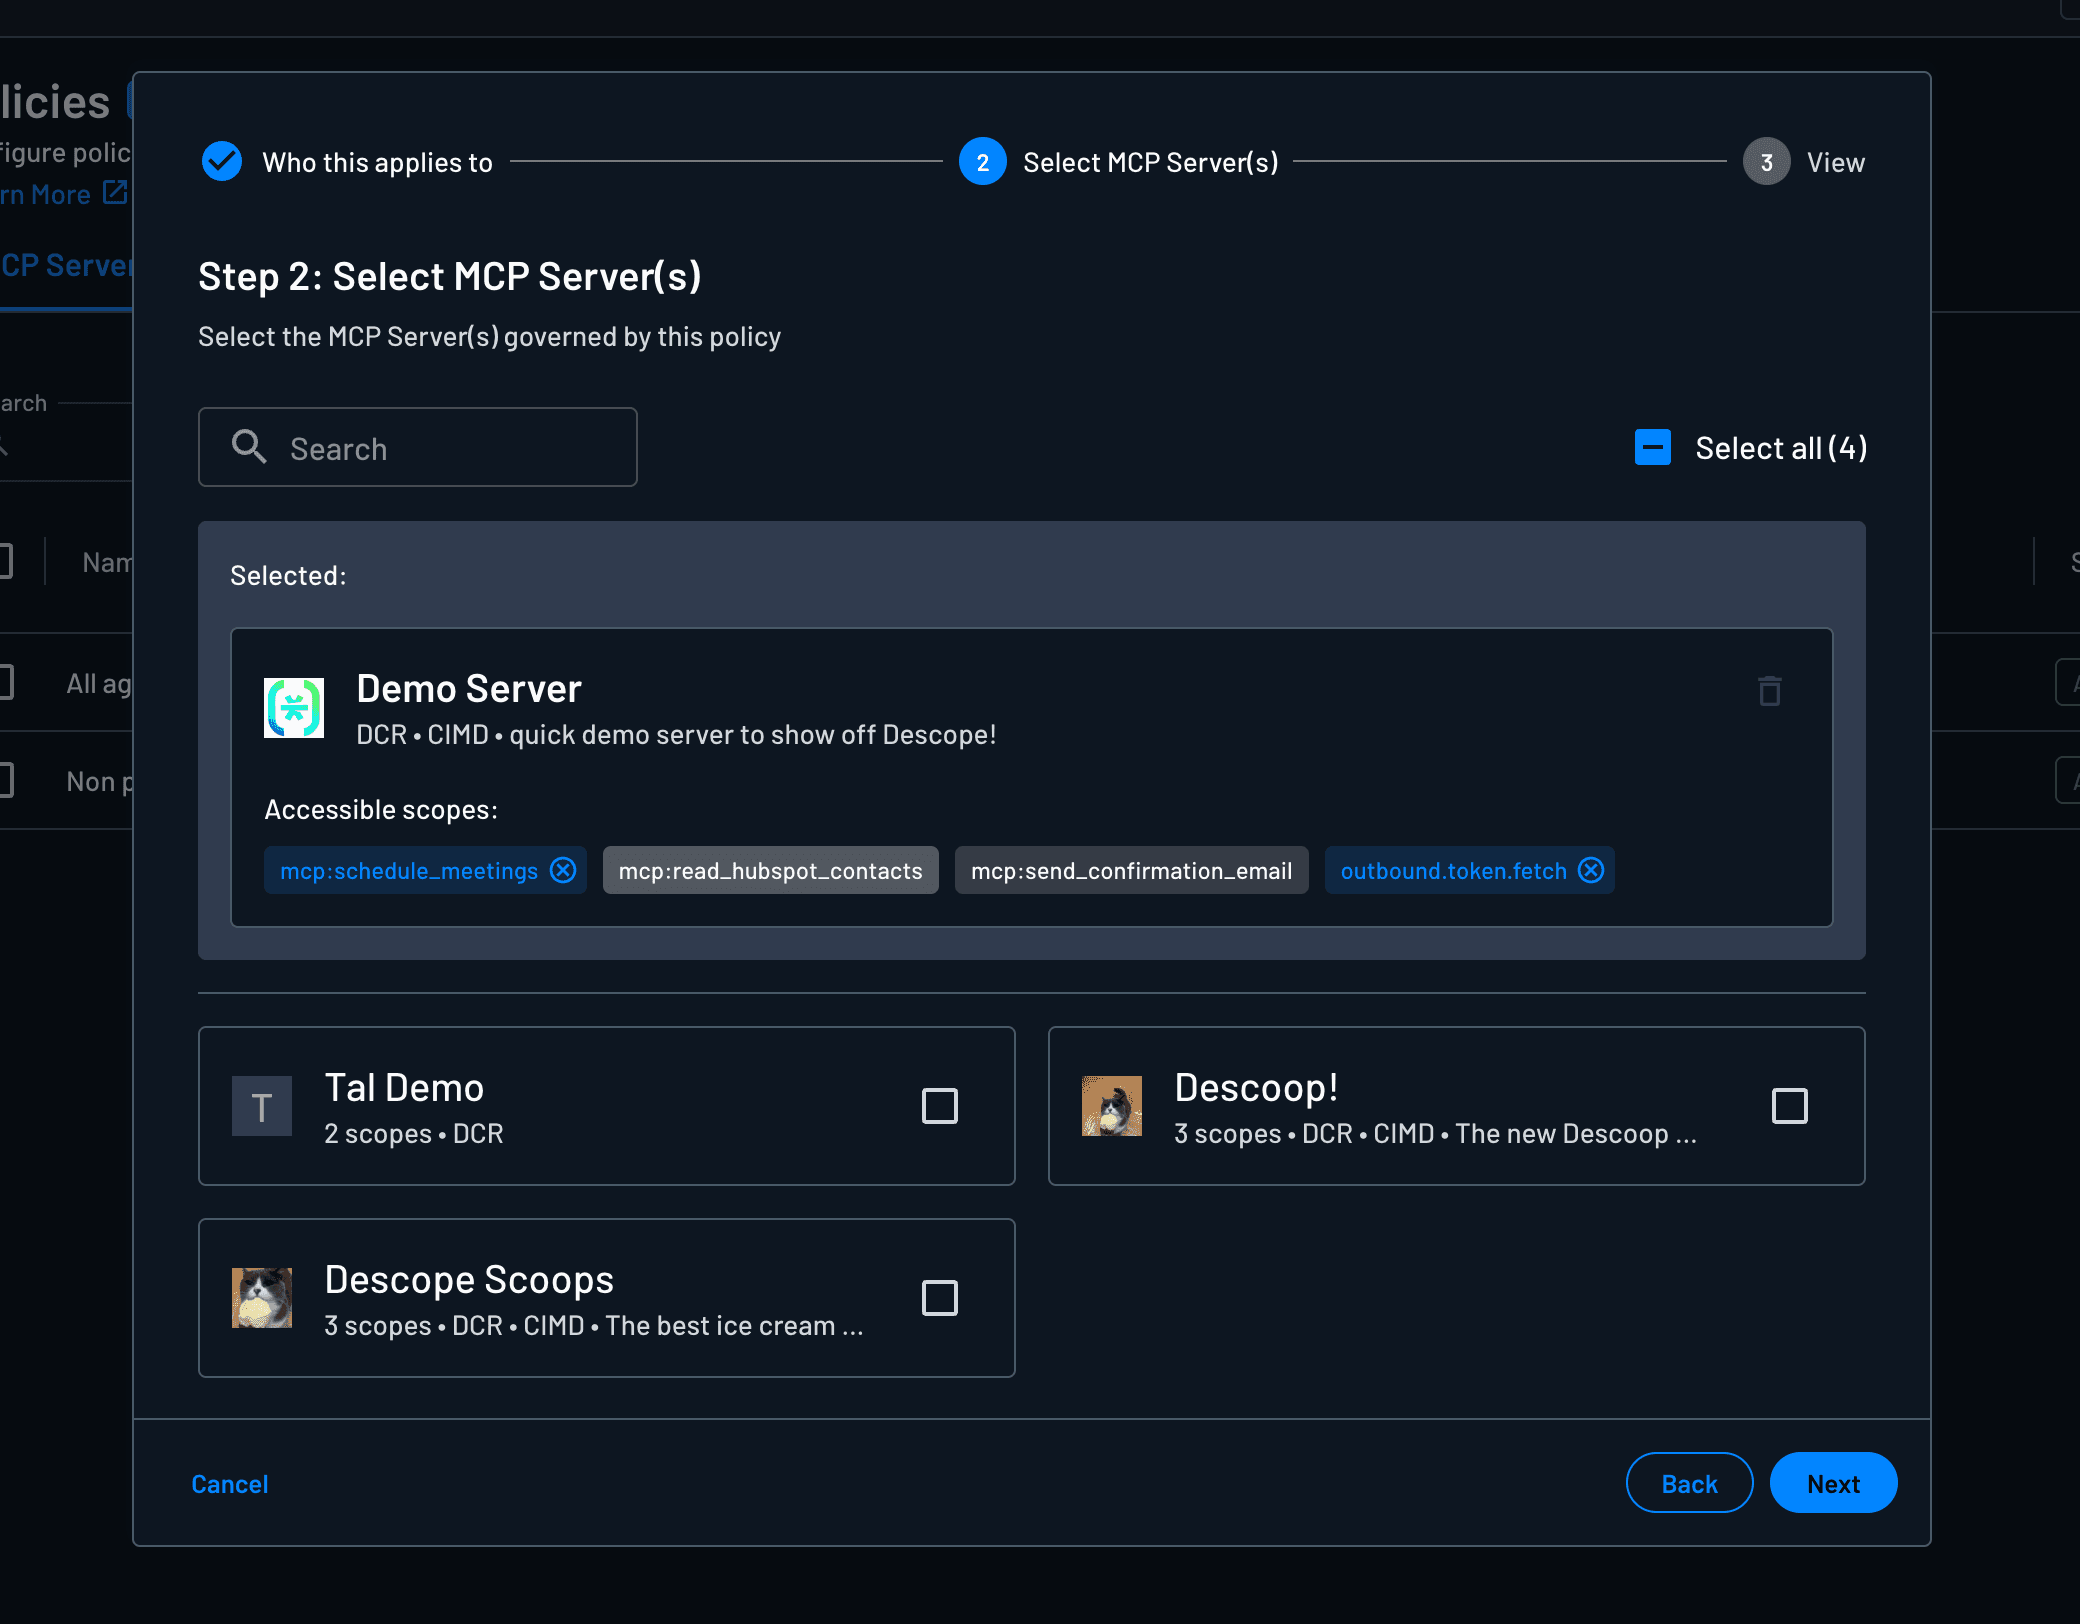The image size is (2080, 1624).
Task: Check the Descope Scoops server checkbox
Action: pos(939,1298)
